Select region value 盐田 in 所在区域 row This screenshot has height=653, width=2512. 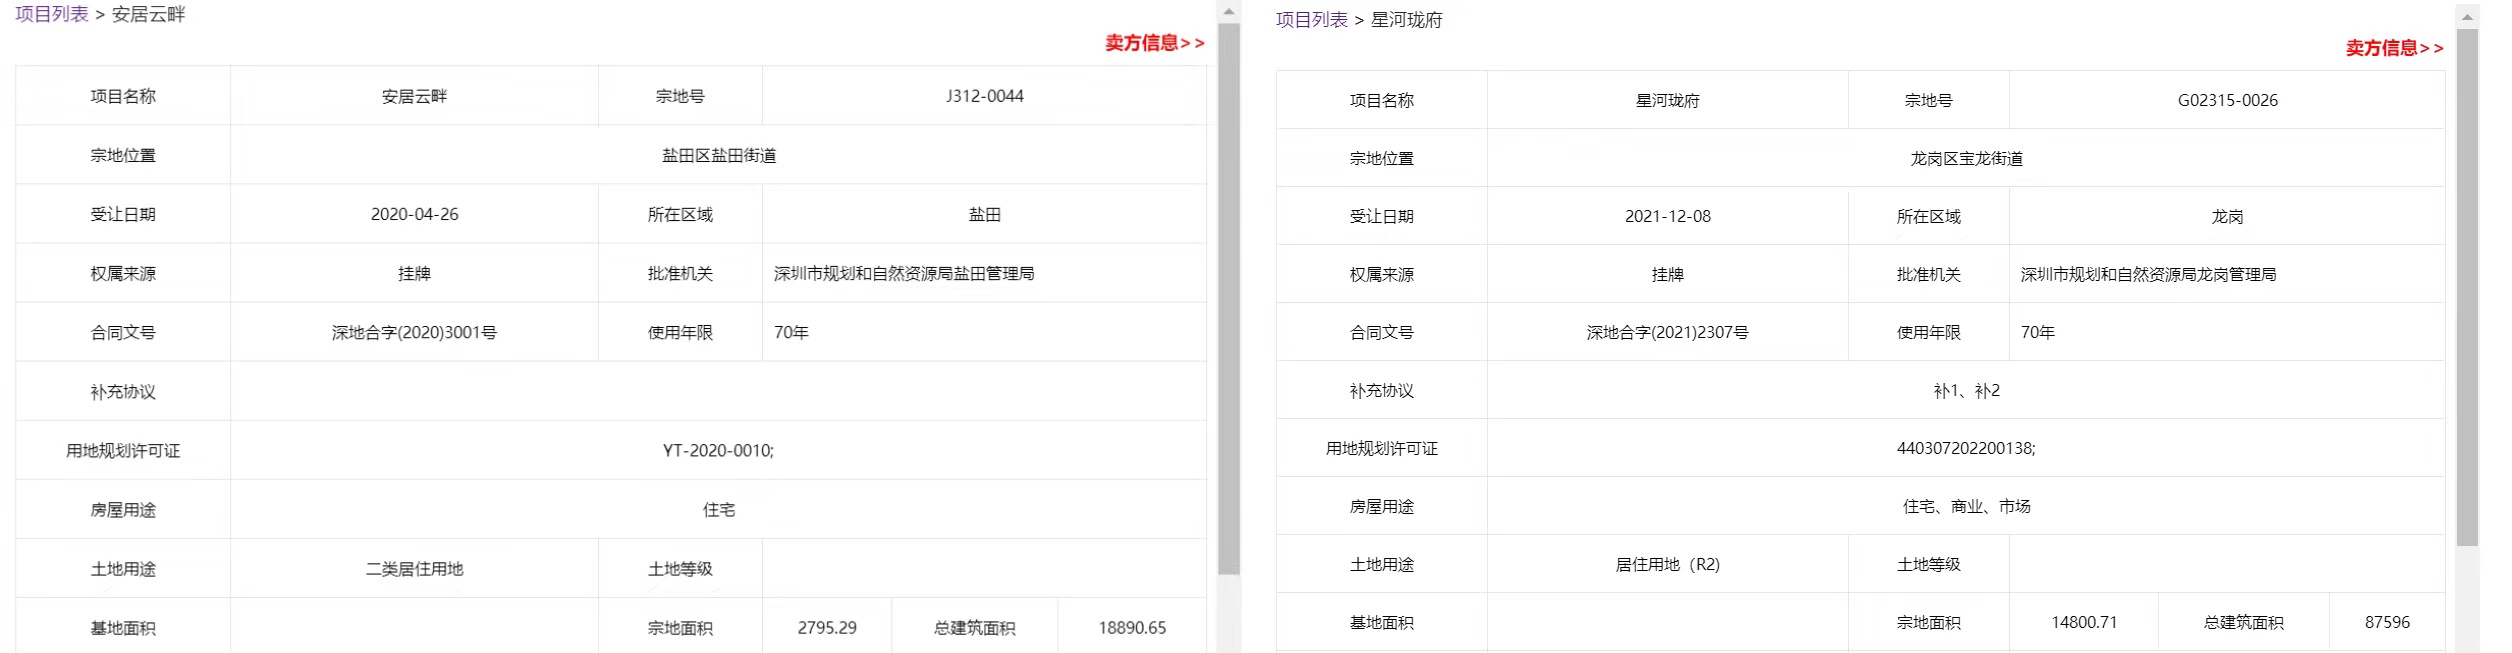[x=985, y=214]
